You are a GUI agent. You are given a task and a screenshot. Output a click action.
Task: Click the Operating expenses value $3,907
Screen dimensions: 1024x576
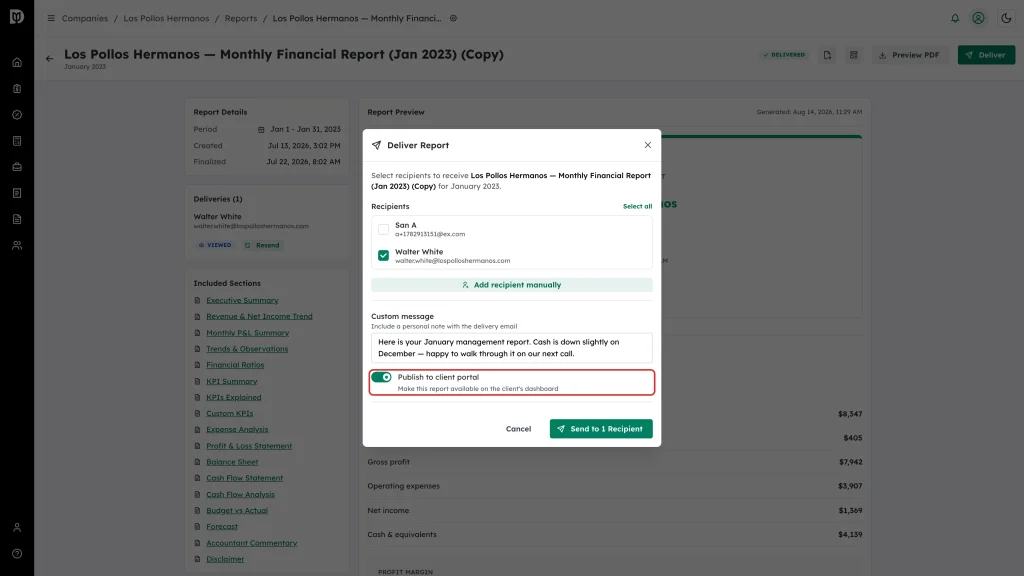tap(850, 487)
